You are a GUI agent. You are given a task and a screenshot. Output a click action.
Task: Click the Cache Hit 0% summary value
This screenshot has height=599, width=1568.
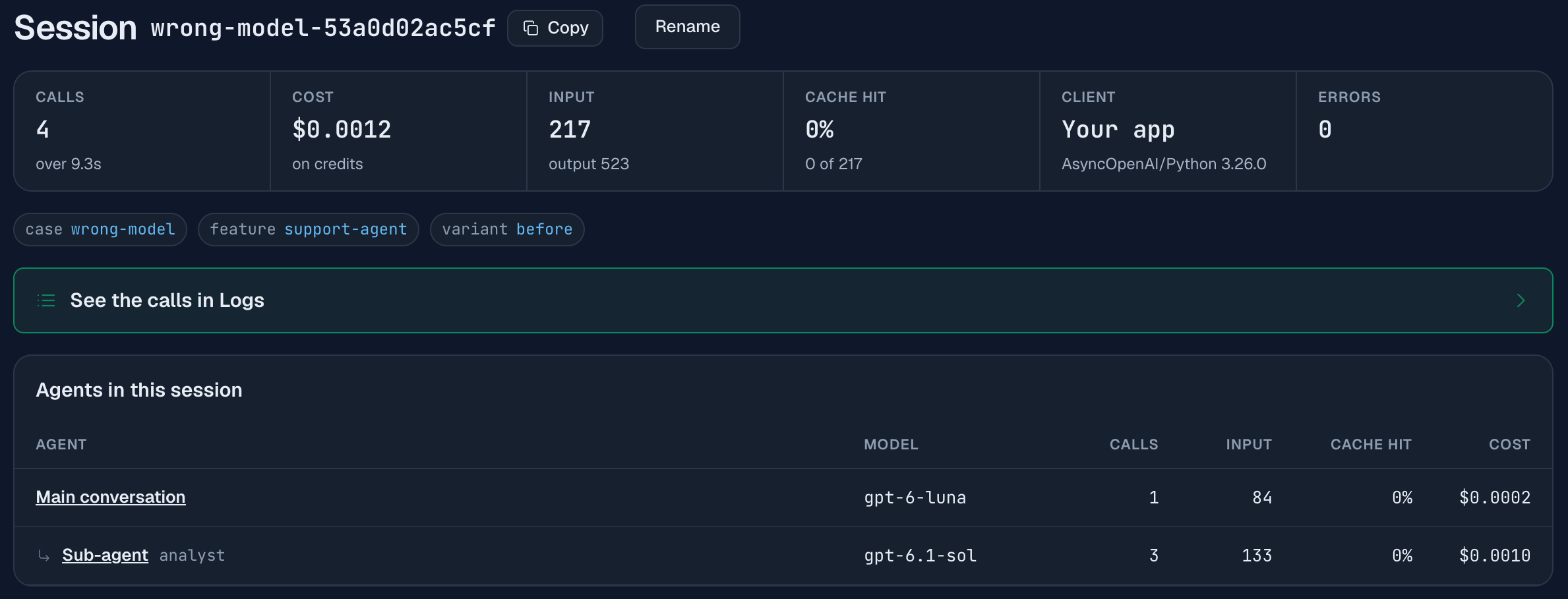(820, 130)
